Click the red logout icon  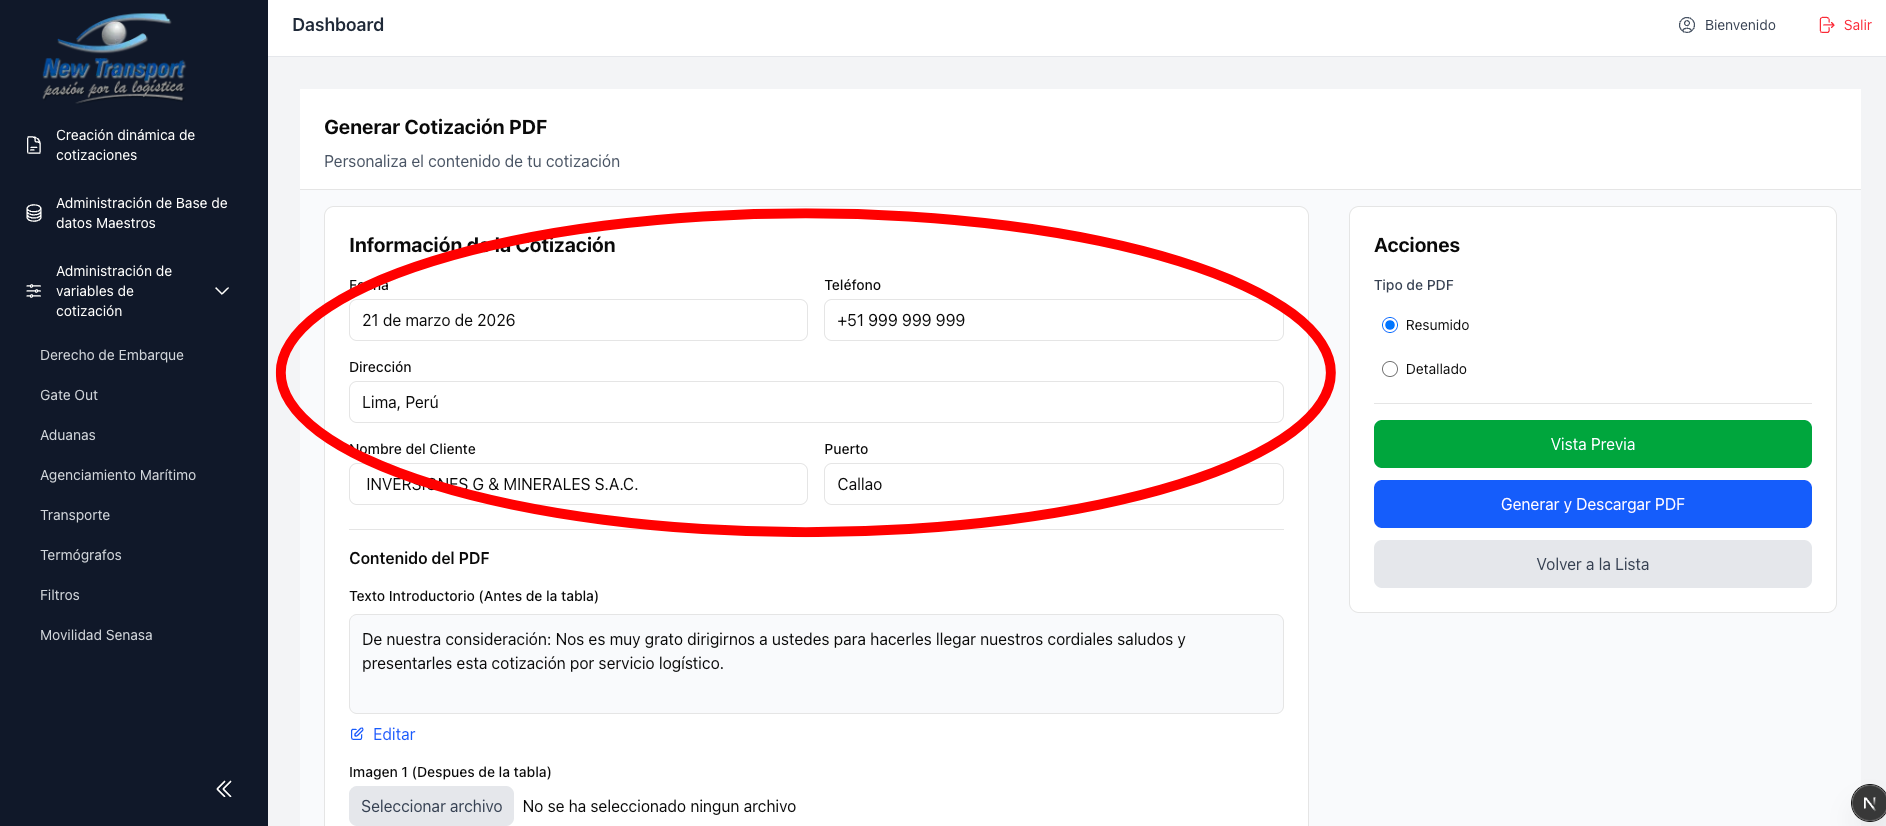pyautogui.click(x=1826, y=25)
